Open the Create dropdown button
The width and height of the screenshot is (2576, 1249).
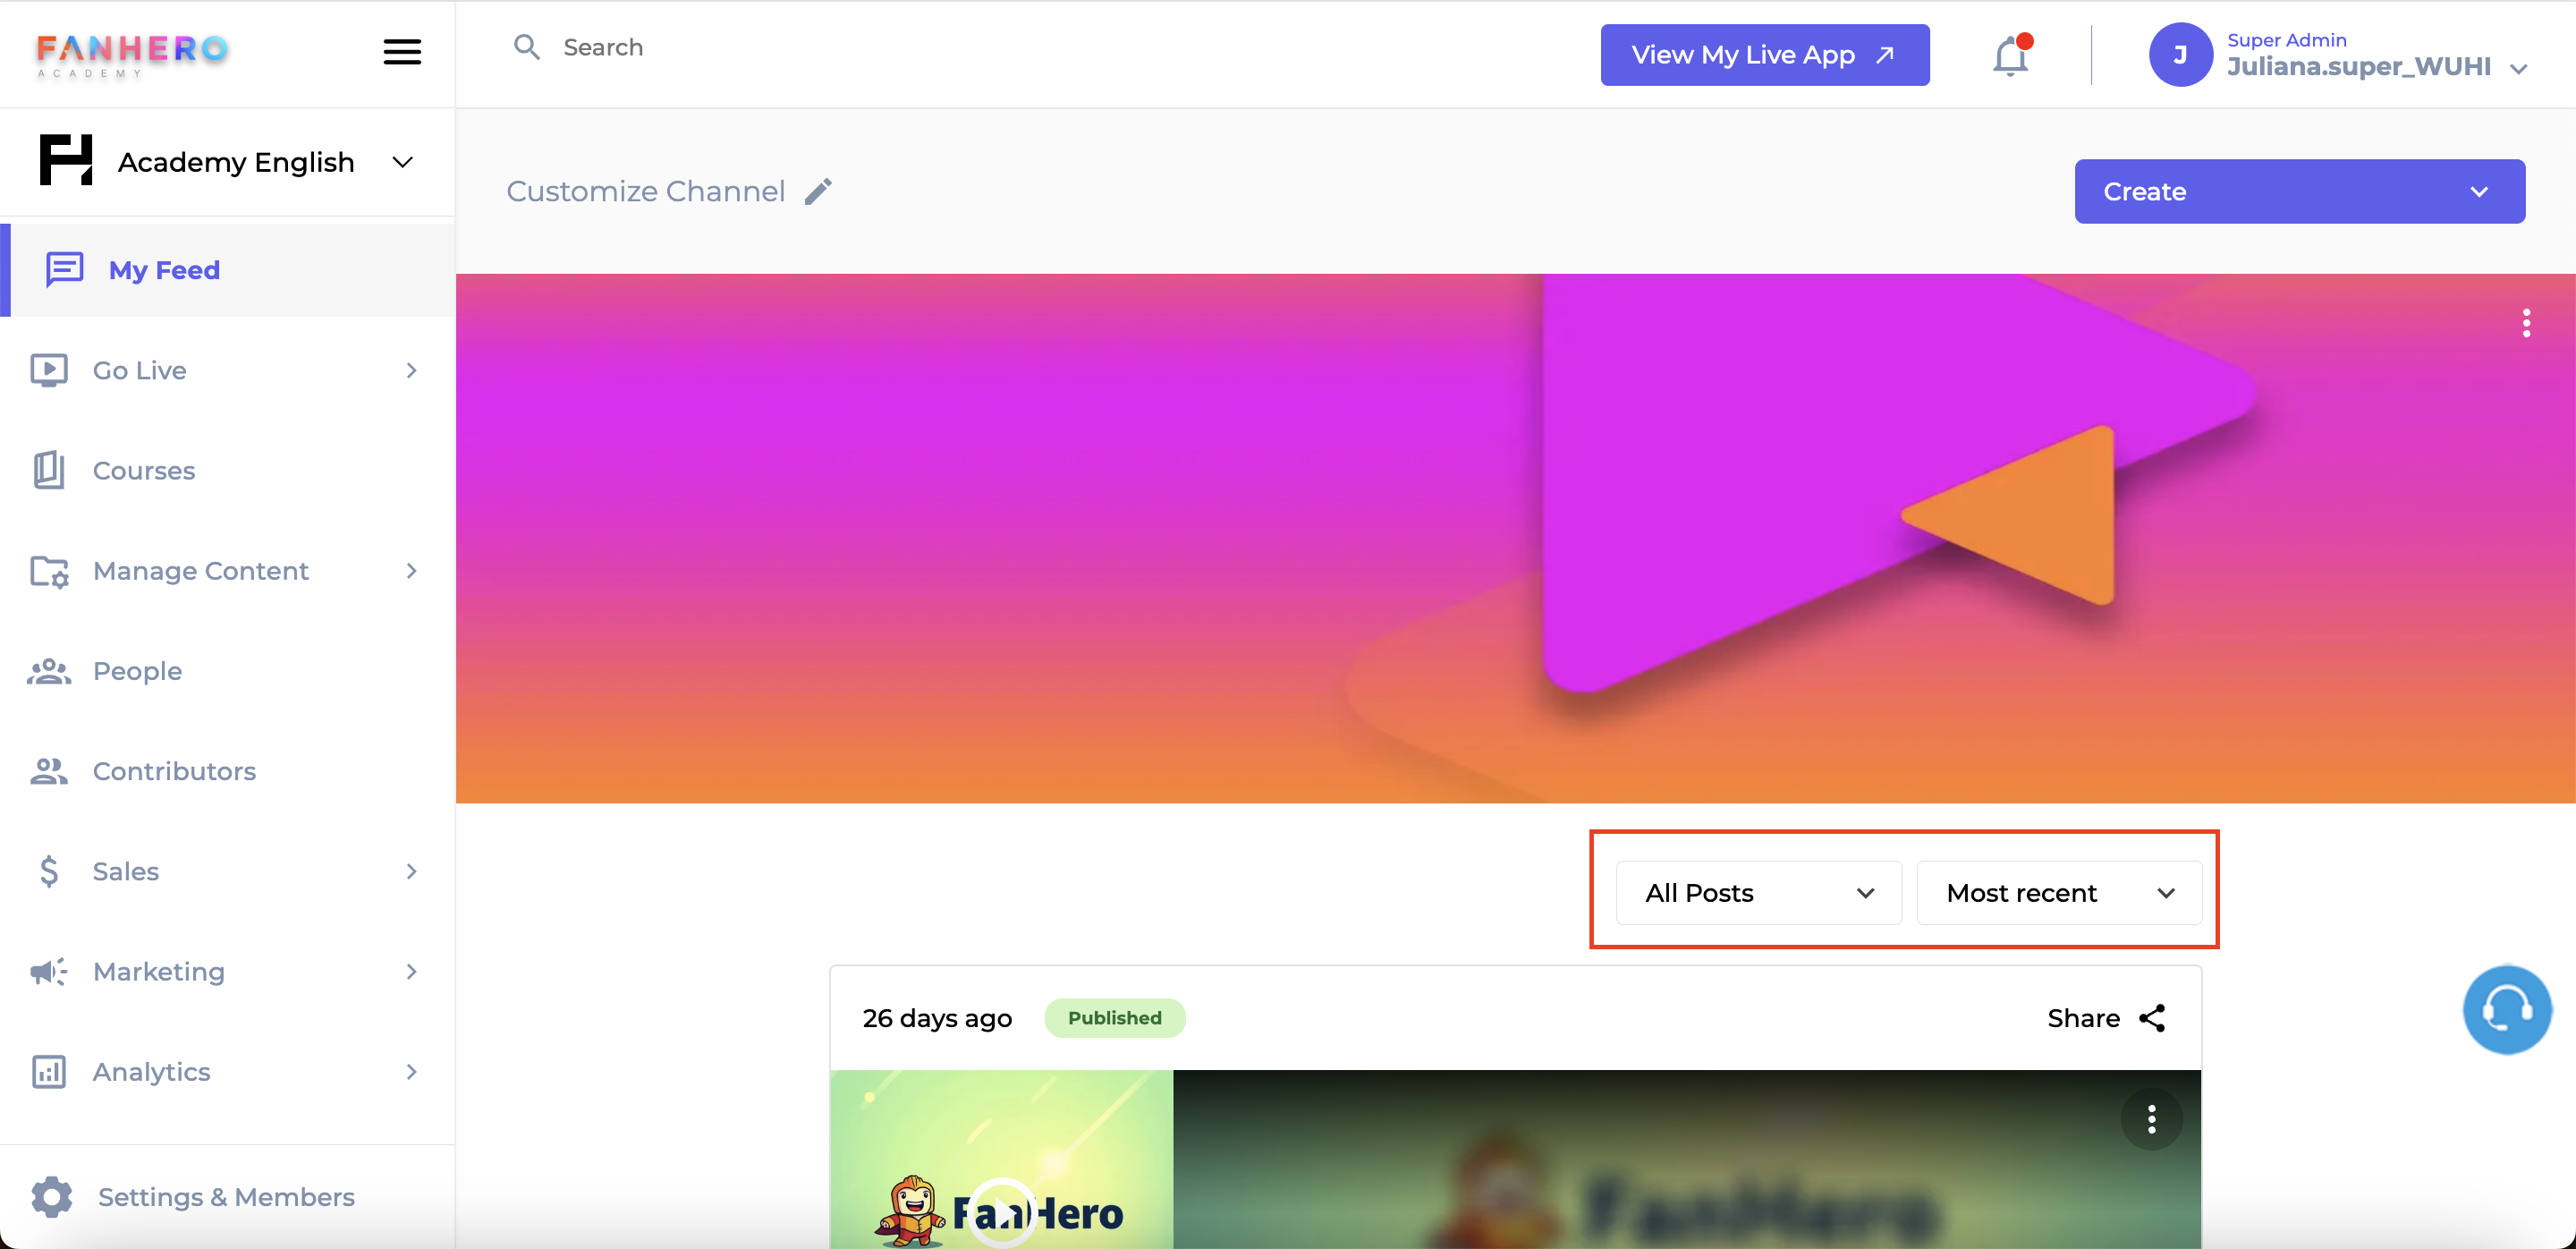[2299, 191]
